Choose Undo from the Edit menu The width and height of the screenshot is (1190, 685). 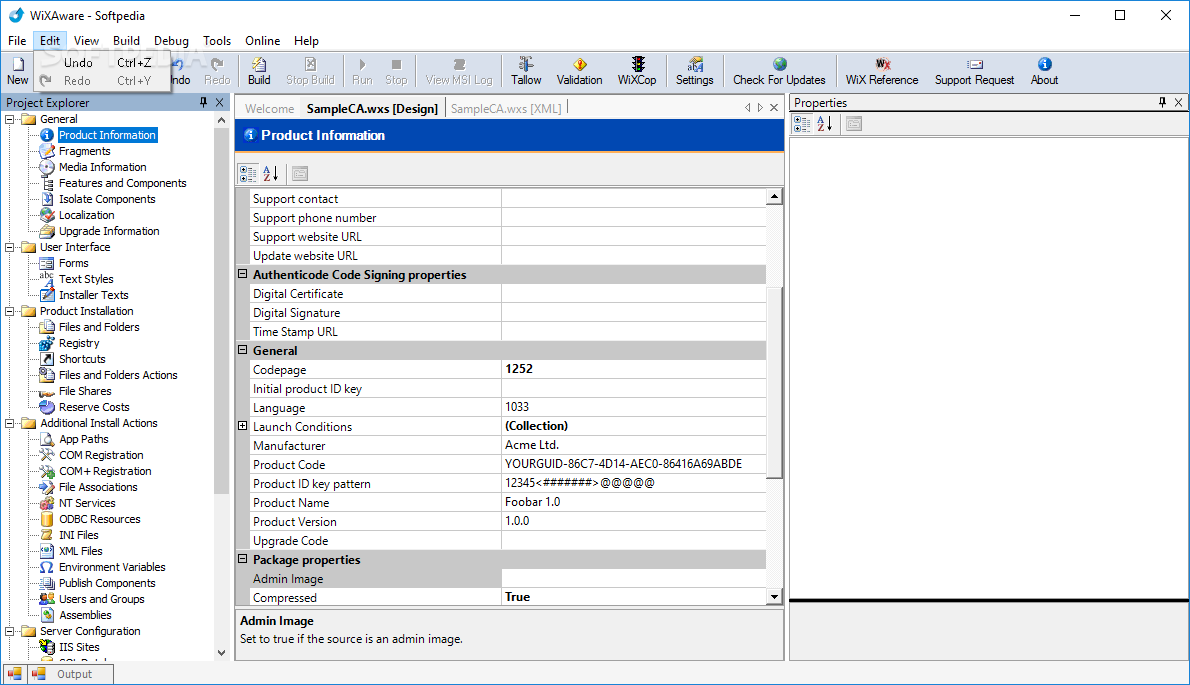tap(102, 63)
